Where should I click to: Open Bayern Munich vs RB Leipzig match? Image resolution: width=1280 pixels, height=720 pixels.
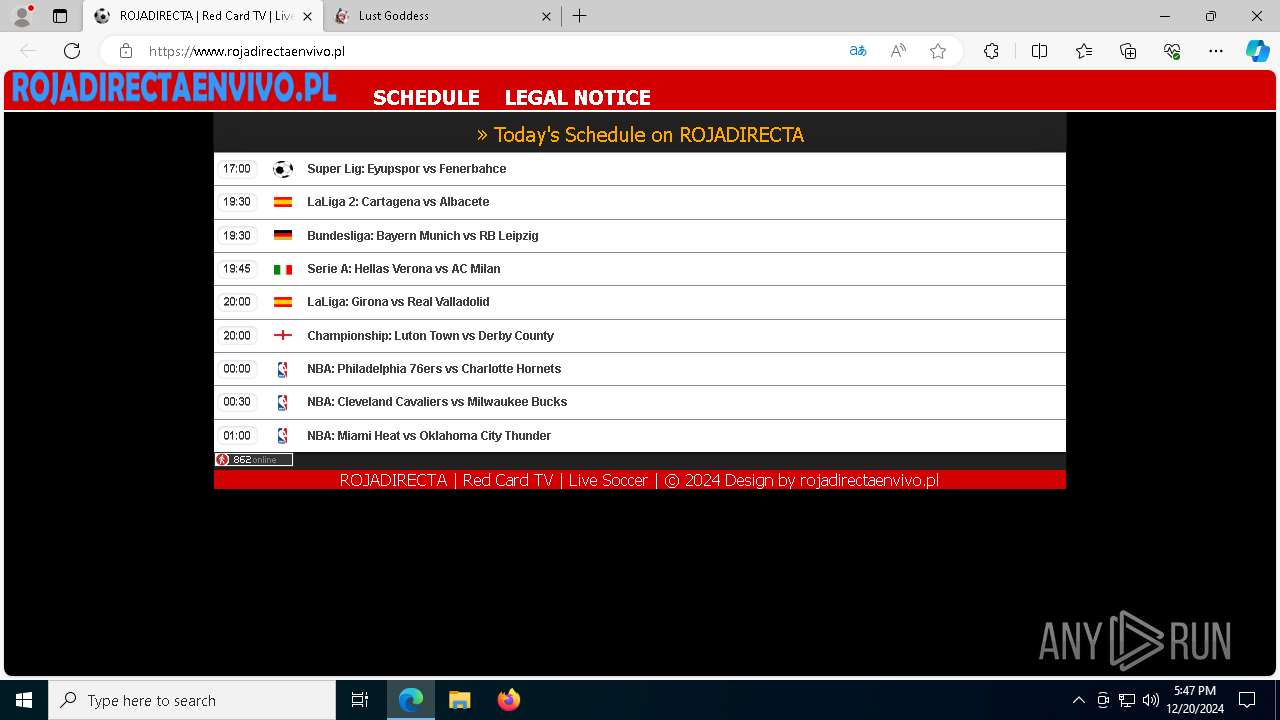423,236
